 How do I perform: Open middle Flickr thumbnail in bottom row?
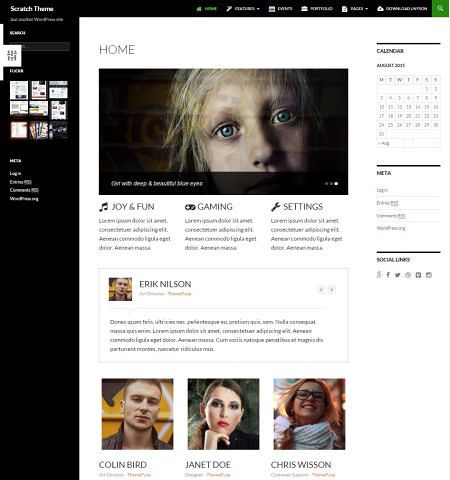tap(39, 130)
